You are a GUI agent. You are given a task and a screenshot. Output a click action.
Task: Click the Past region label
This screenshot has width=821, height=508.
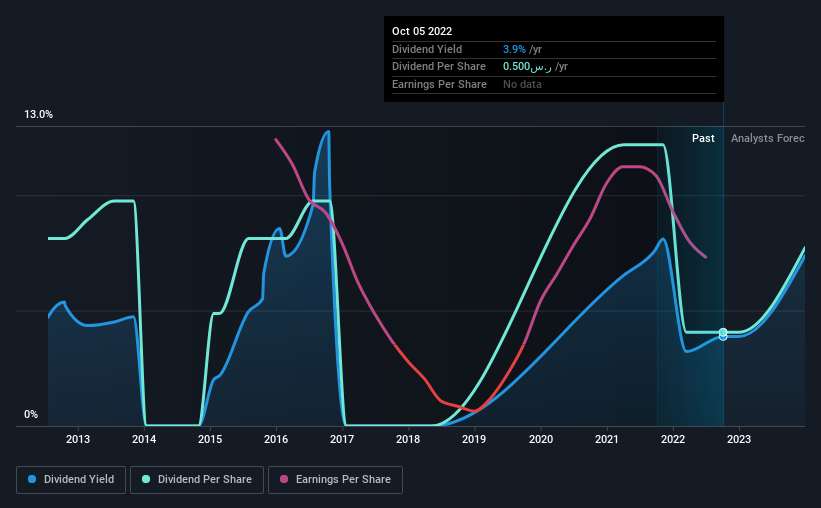(x=703, y=138)
